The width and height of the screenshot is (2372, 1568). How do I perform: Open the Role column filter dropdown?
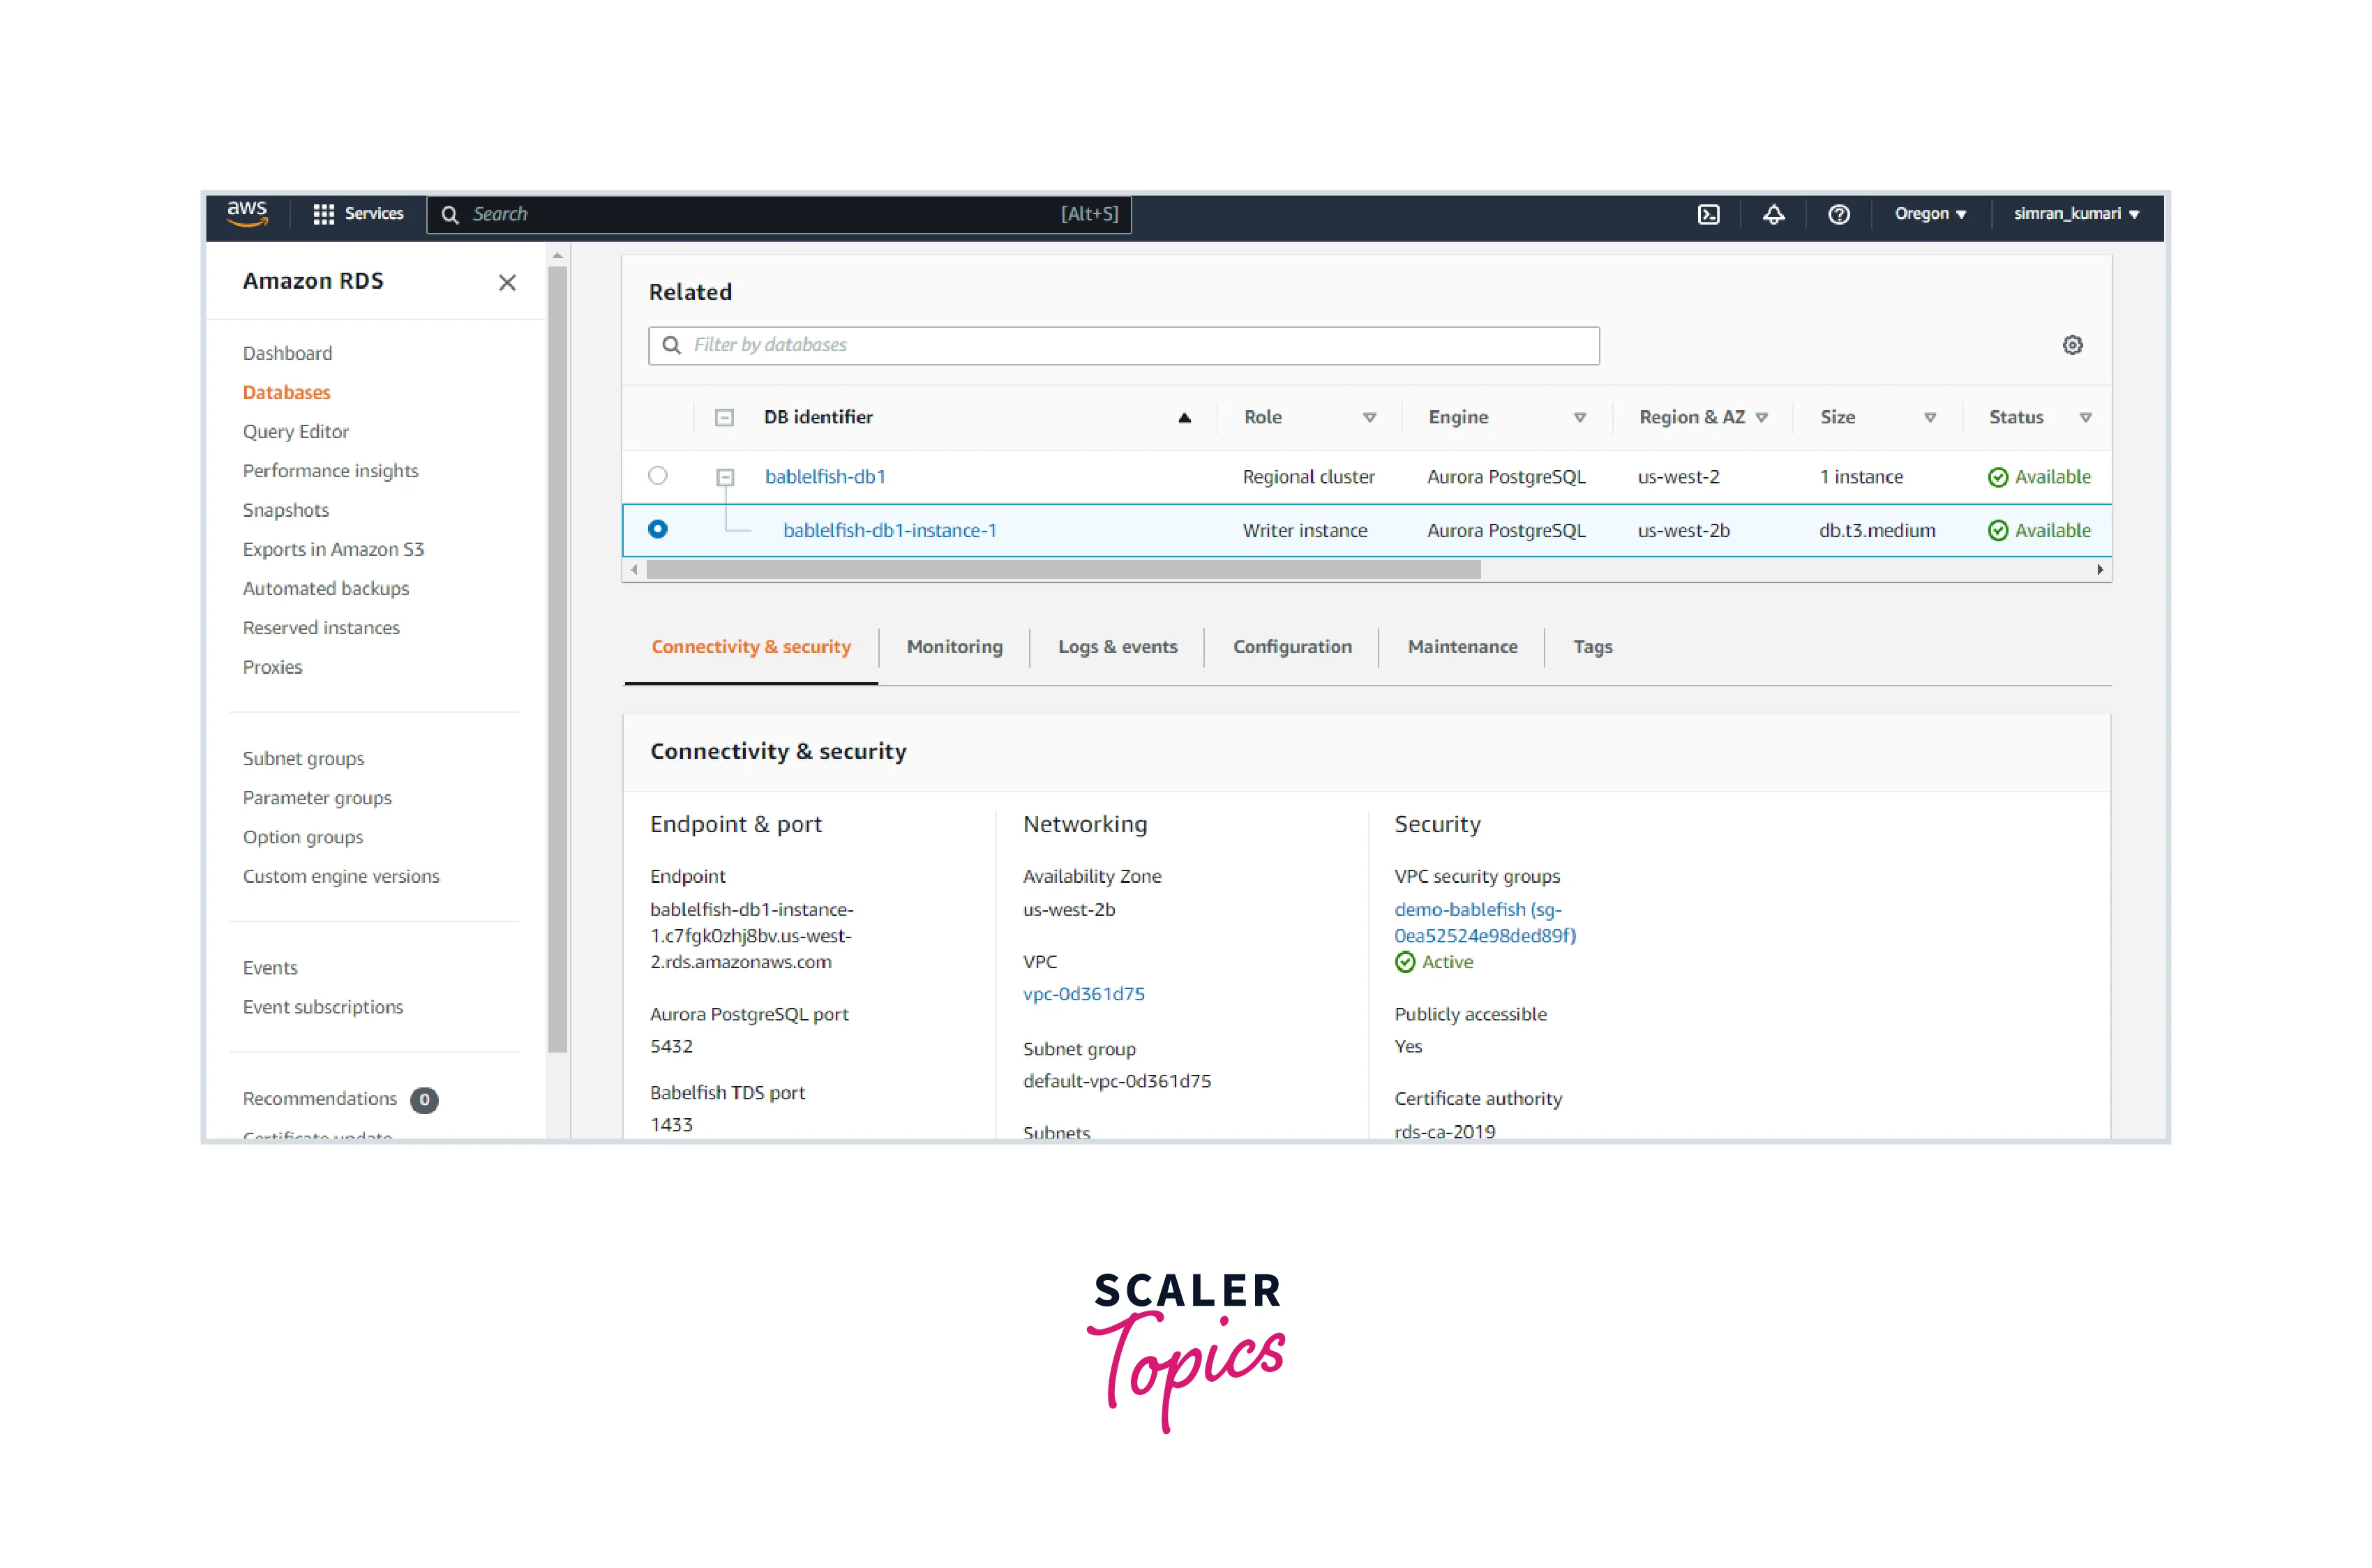[1369, 418]
